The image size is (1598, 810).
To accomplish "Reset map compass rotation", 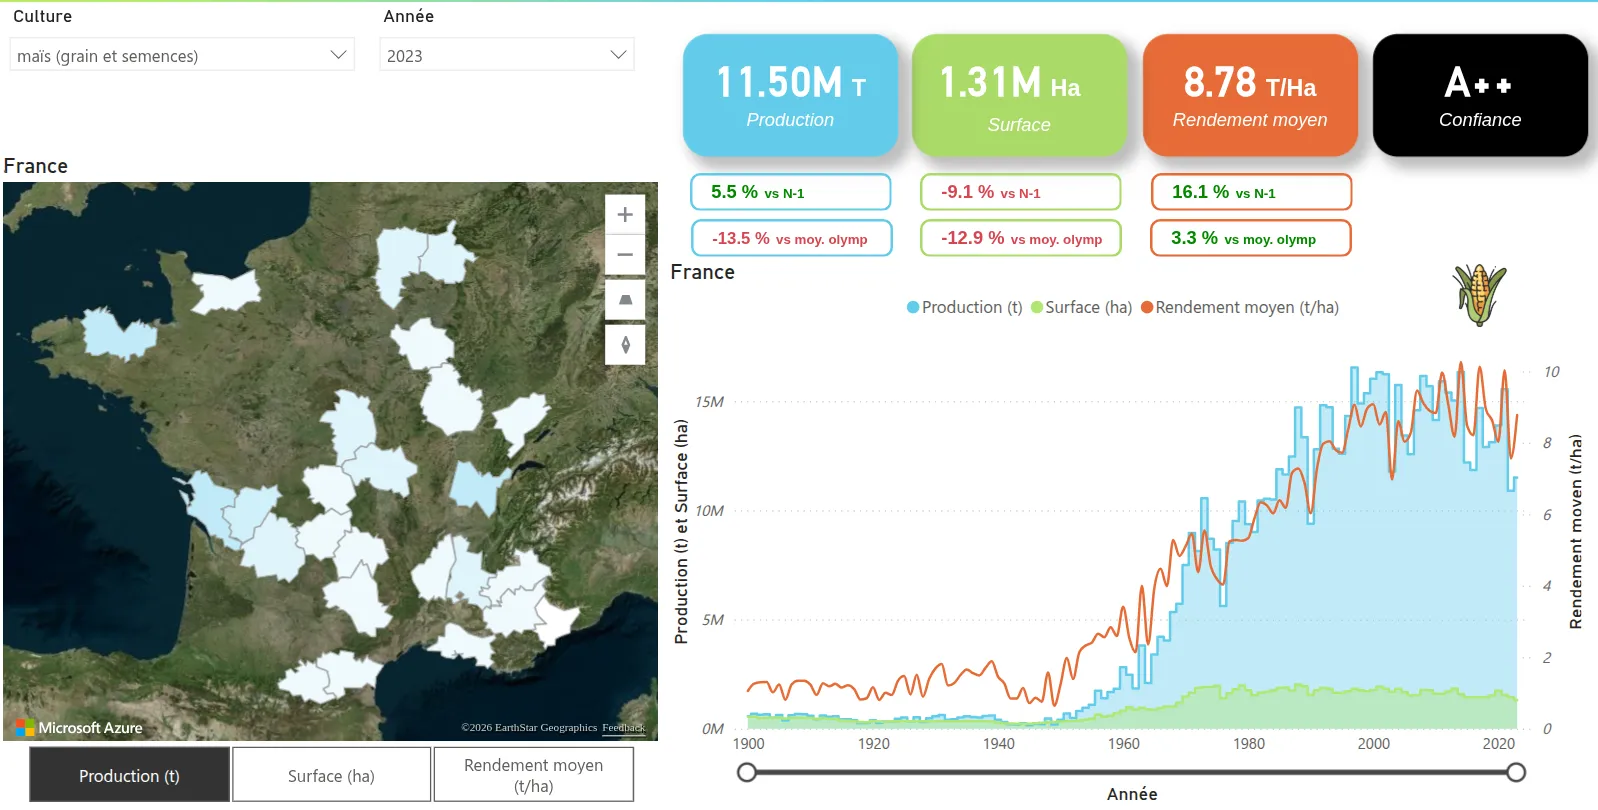I will point(625,345).
